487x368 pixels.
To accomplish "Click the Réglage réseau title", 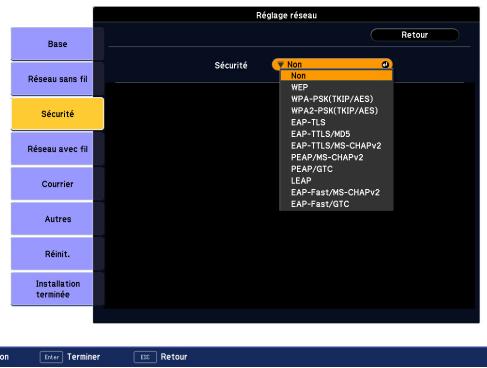I will pyautogui.click(x=286, y=15).
